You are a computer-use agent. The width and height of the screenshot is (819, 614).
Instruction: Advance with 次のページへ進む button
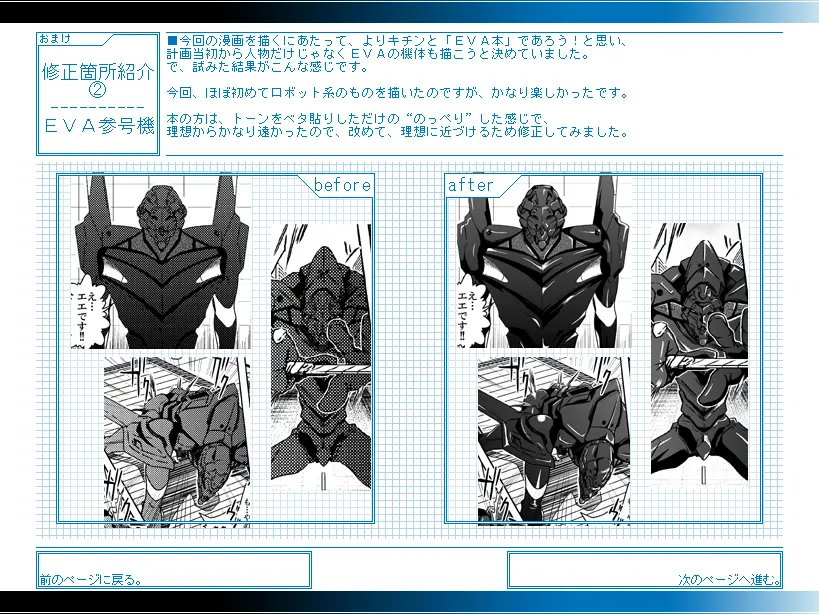(x=645, y=570)
